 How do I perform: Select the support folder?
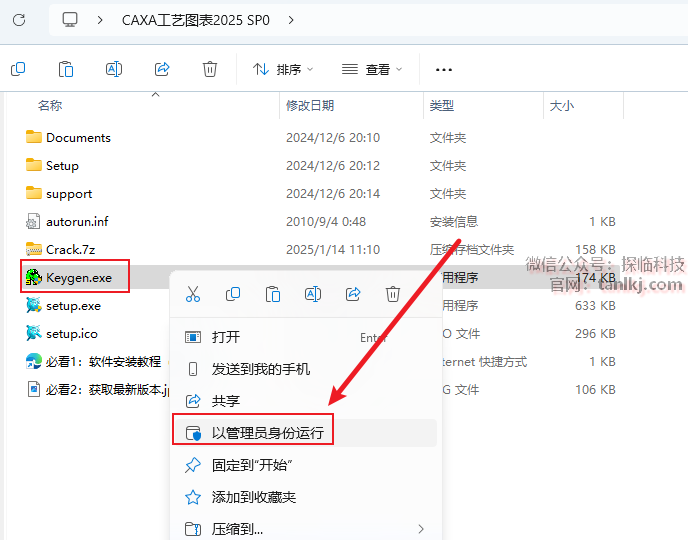(69, 194)
